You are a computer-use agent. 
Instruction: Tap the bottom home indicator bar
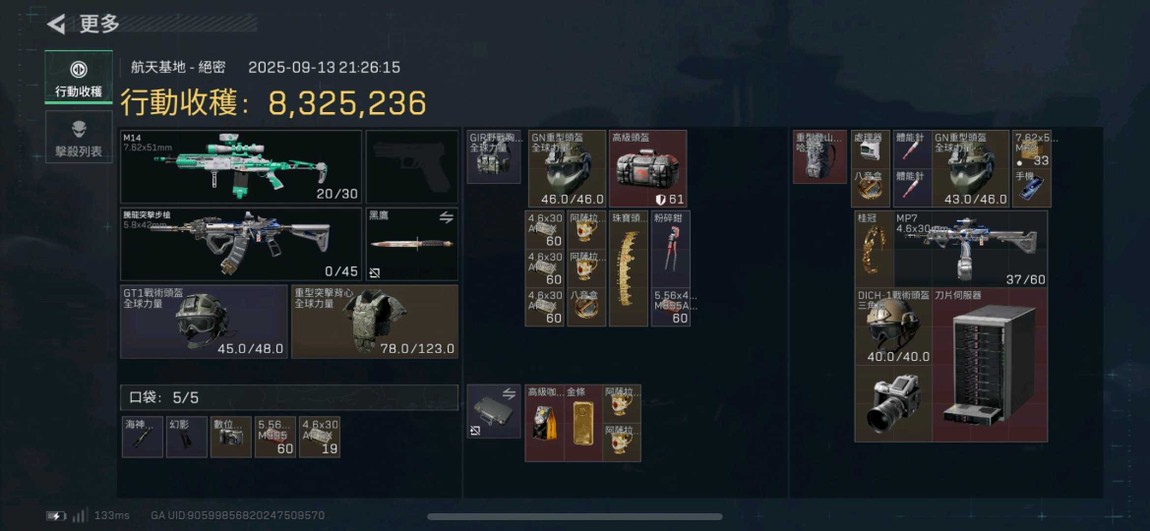(x=575, y=517)
